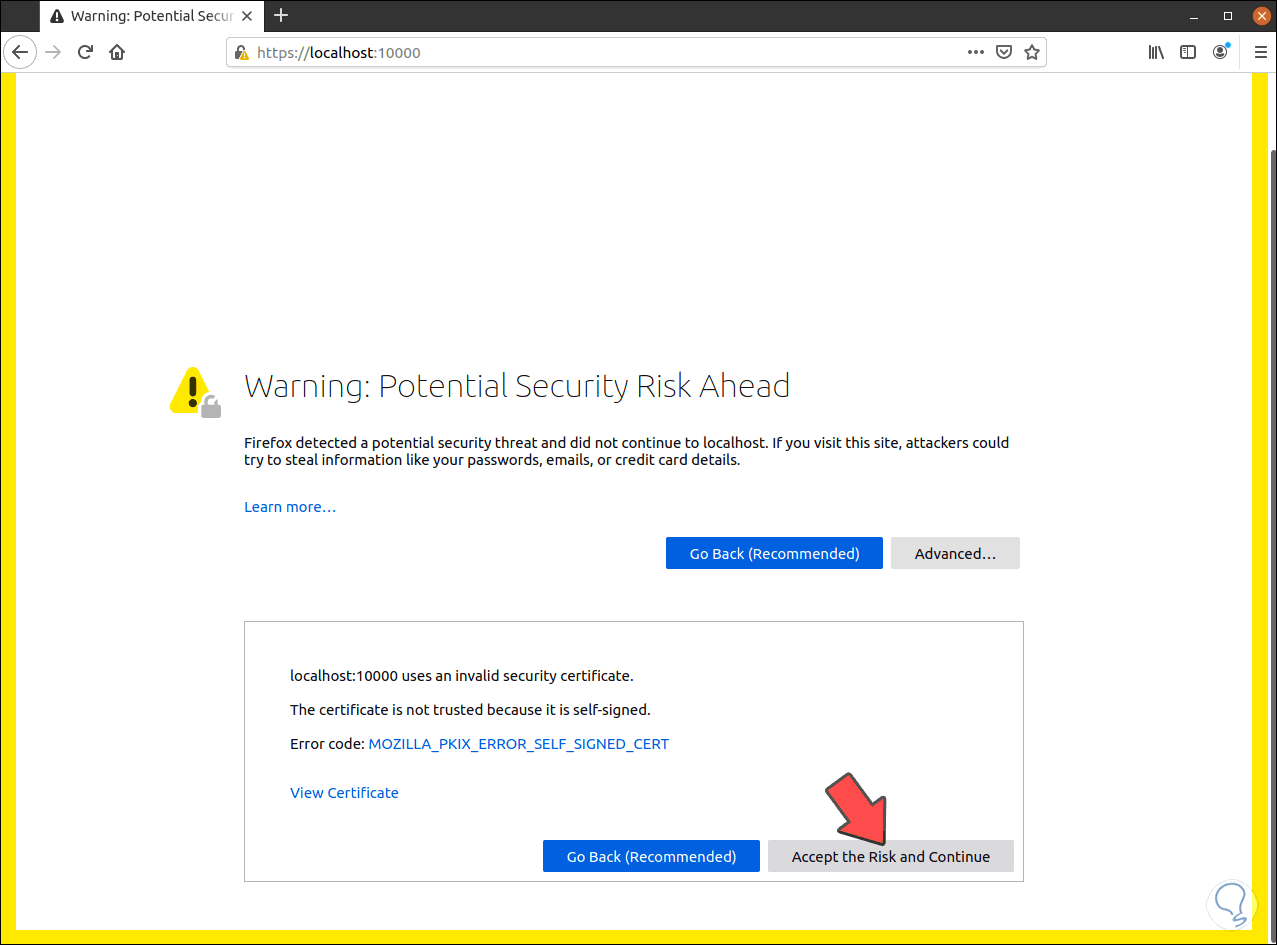This screenshot has height=945, width=1277.
Task: Click the localhost:10000 address bar field
Action: click(600, 52)
